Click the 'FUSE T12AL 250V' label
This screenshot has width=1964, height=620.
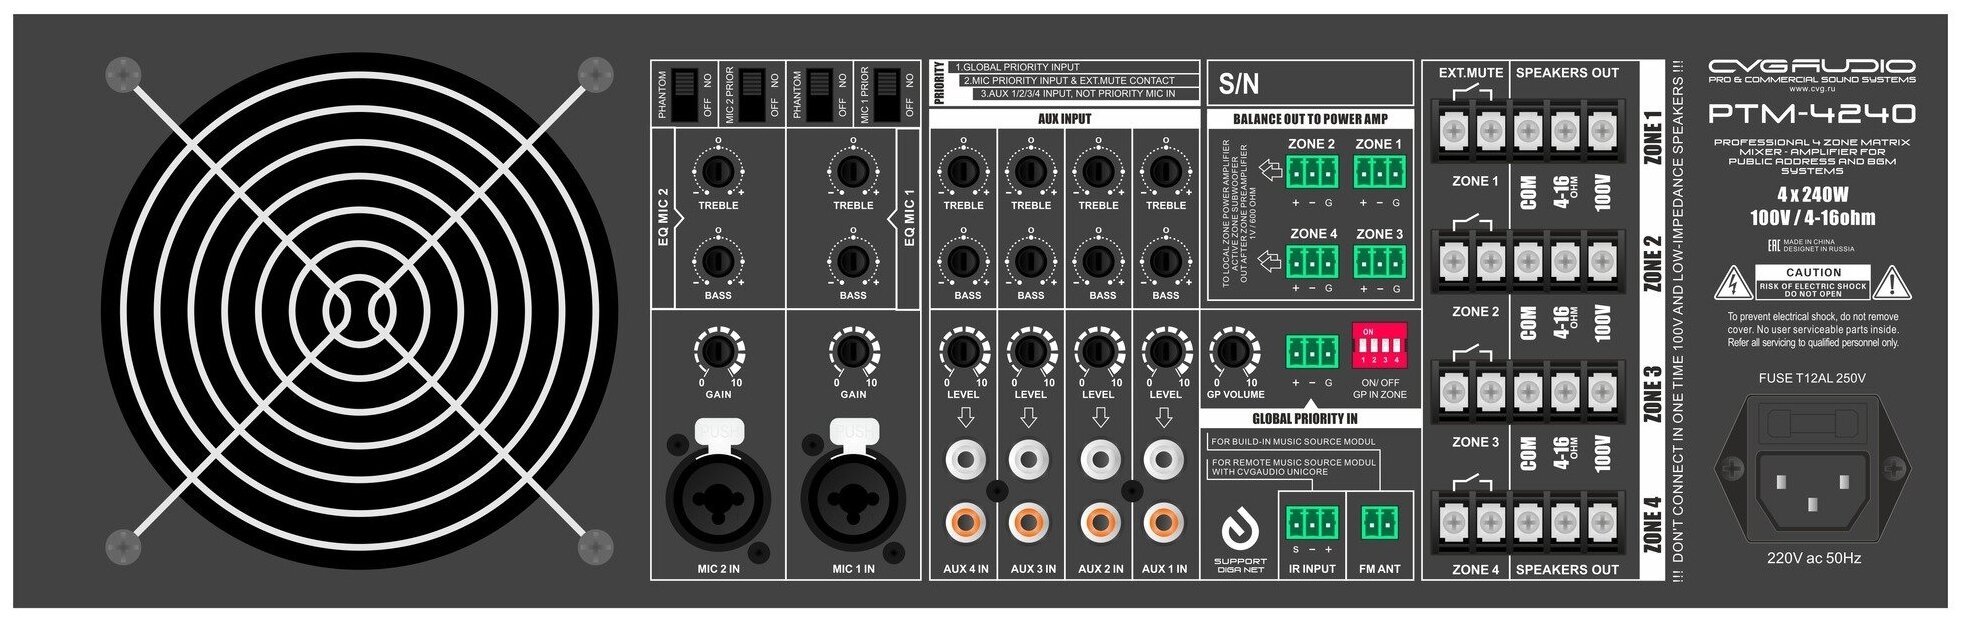coord(1811,379)
